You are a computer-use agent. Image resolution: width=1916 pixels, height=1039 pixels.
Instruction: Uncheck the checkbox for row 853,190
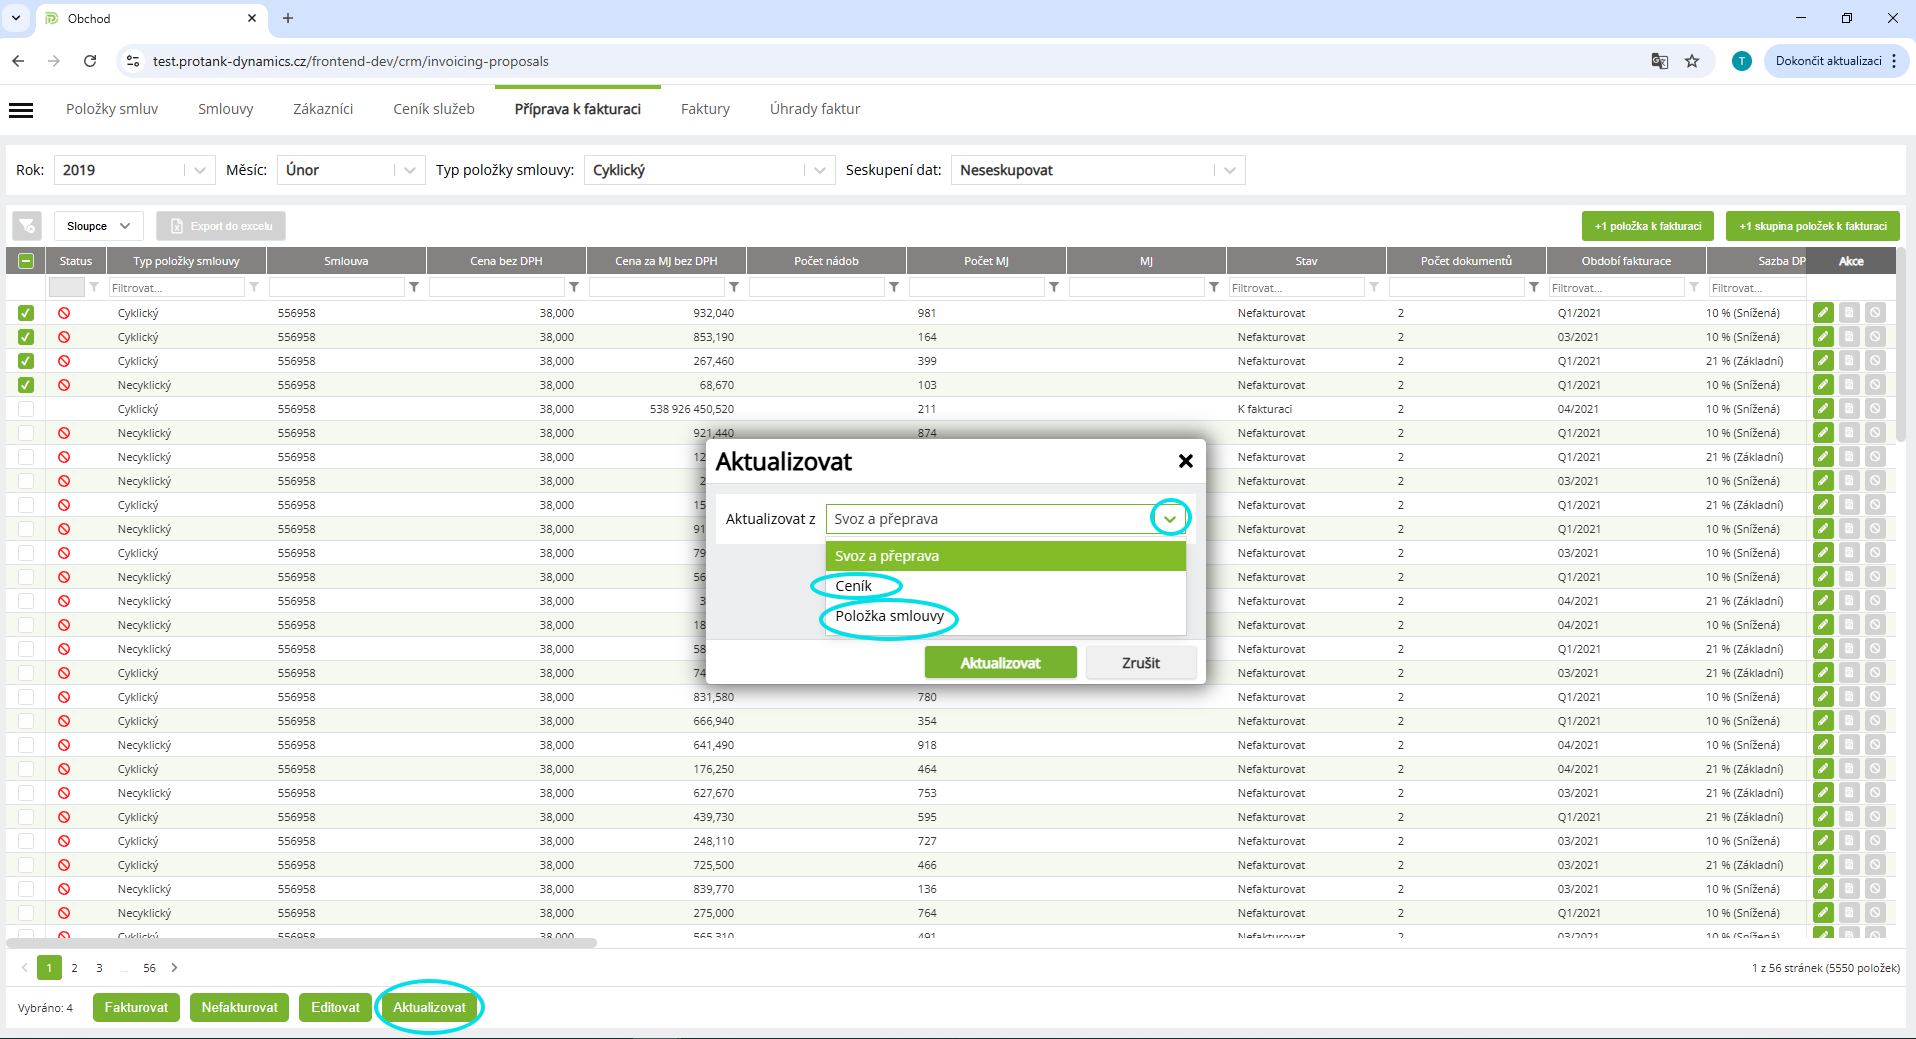click(x=26, y=337)
